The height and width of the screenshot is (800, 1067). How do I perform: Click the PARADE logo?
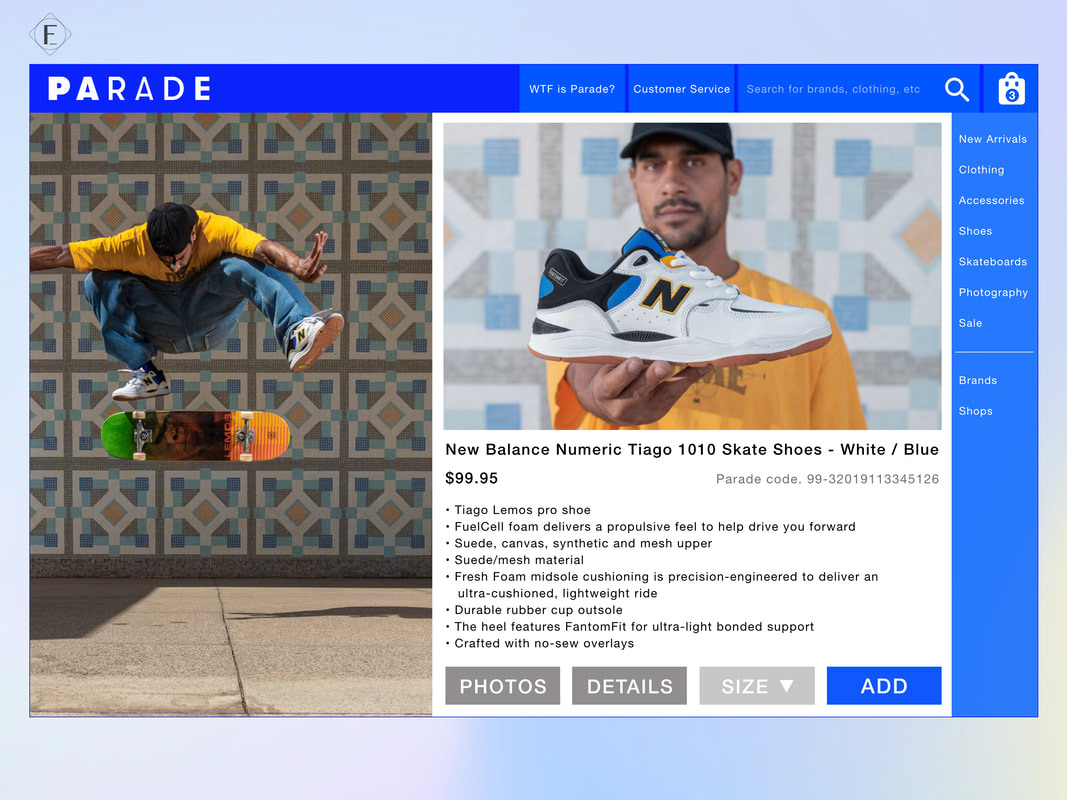click(129, 89)
